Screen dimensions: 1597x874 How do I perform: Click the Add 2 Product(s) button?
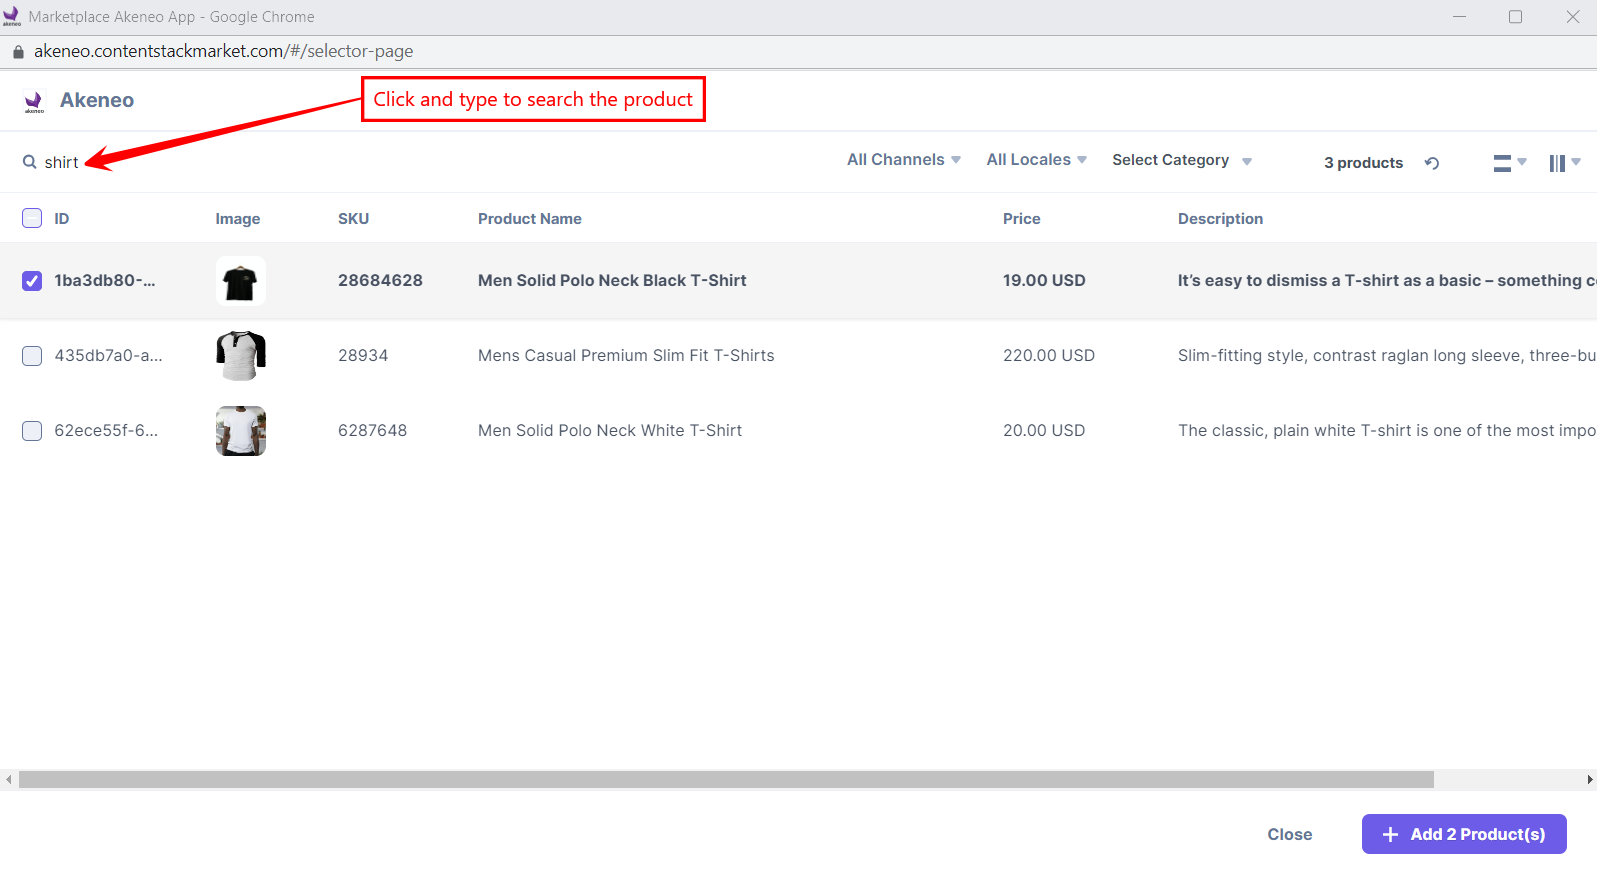(1464, 834)
